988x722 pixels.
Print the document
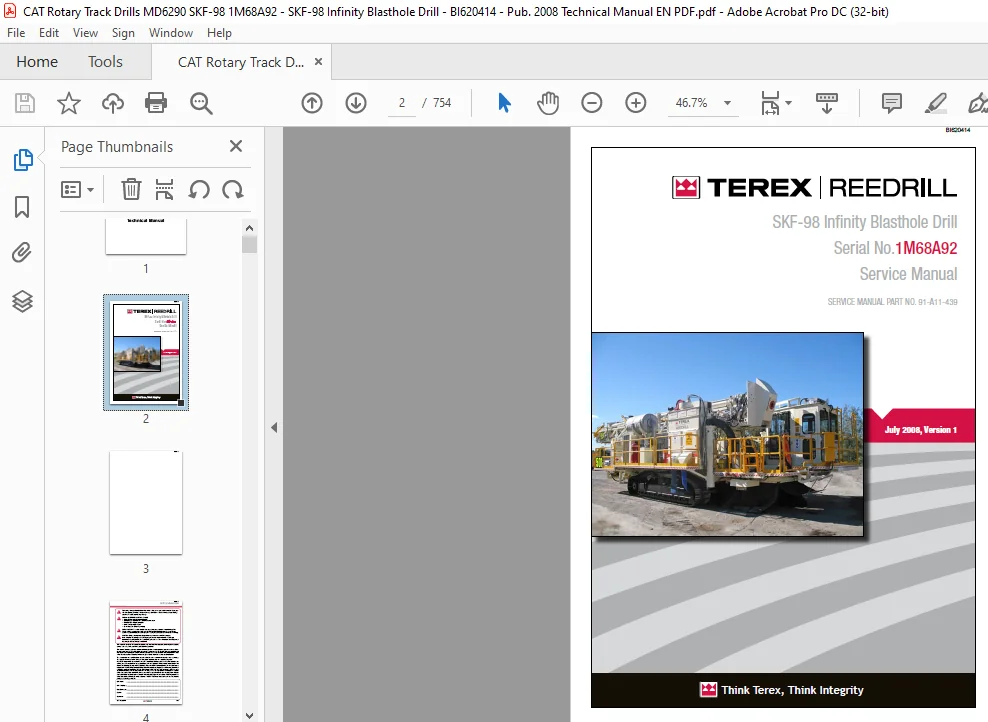click(156, 103)
